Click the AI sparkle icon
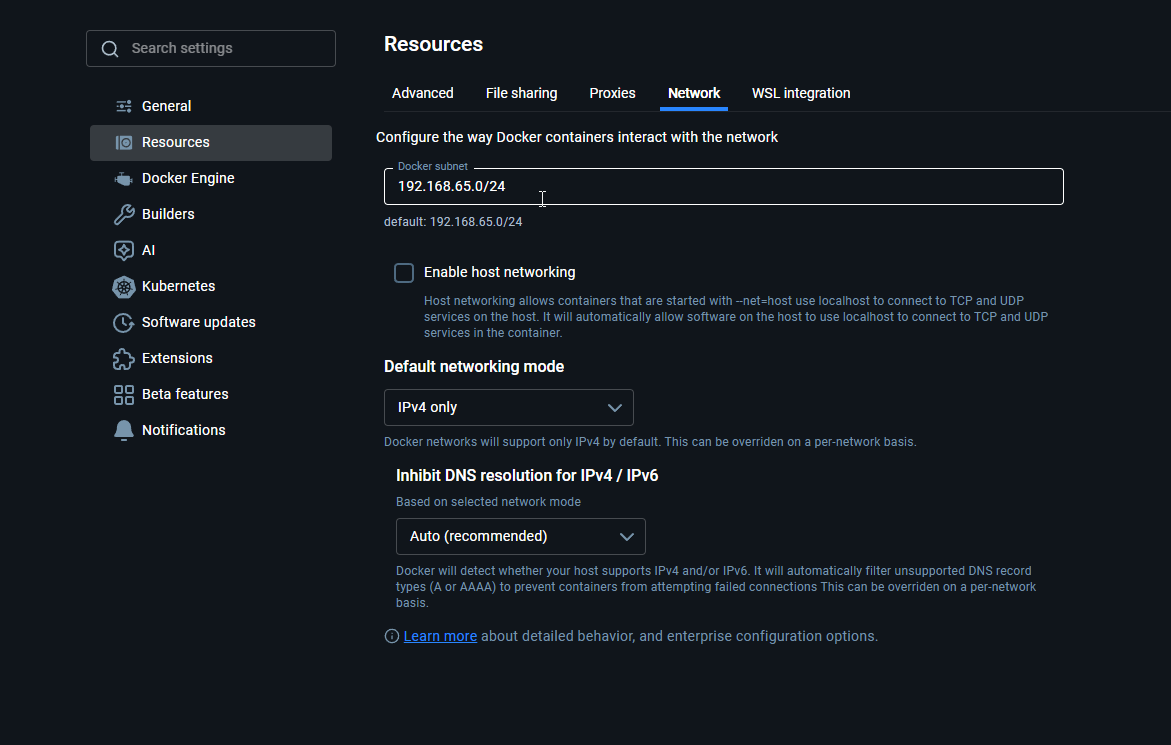This screenshot has width=1171, height=745. pos(124,250)
